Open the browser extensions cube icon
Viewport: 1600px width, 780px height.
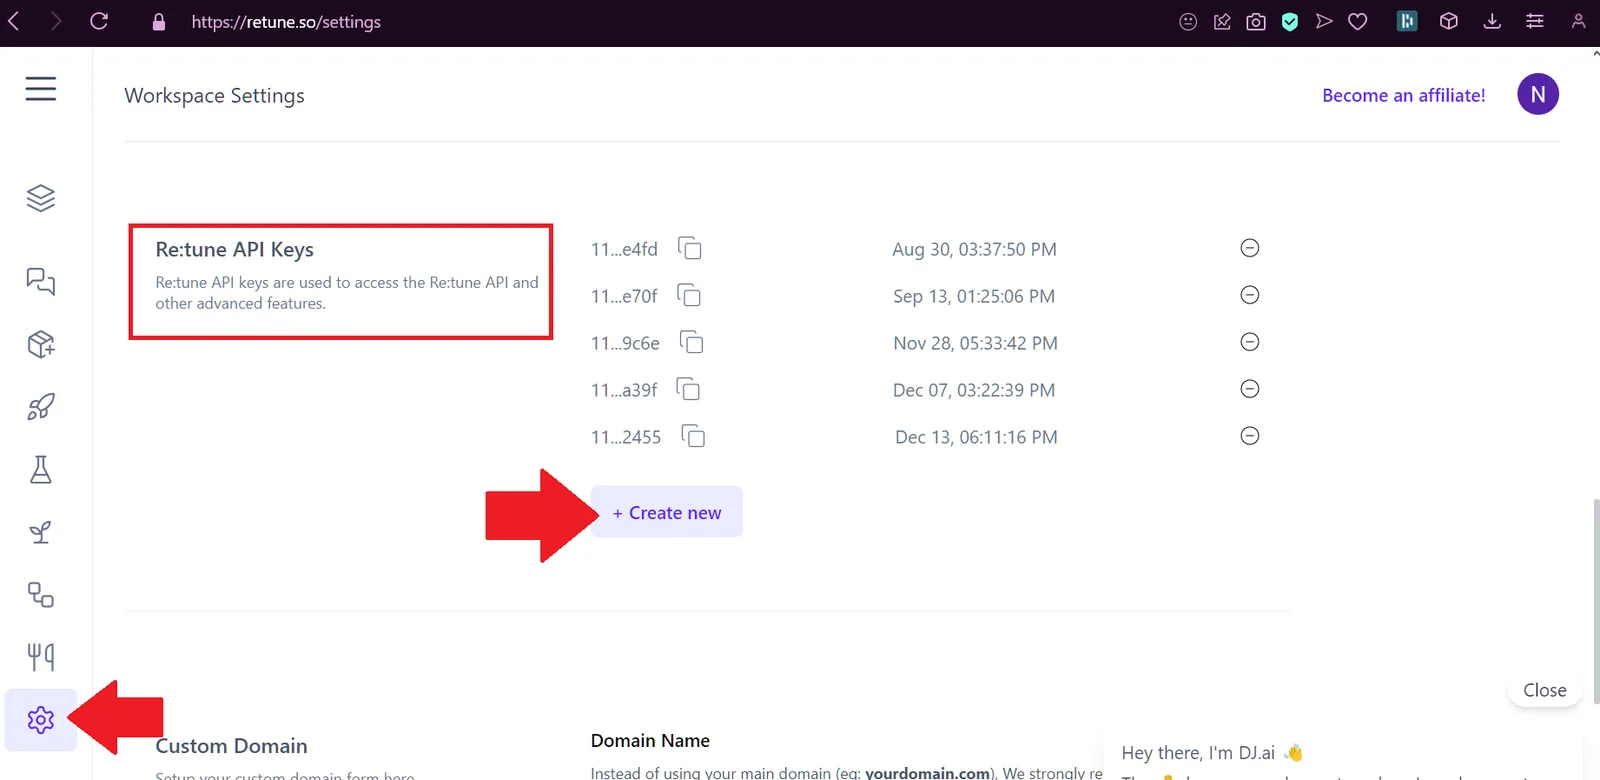(x=1449, y=21)
